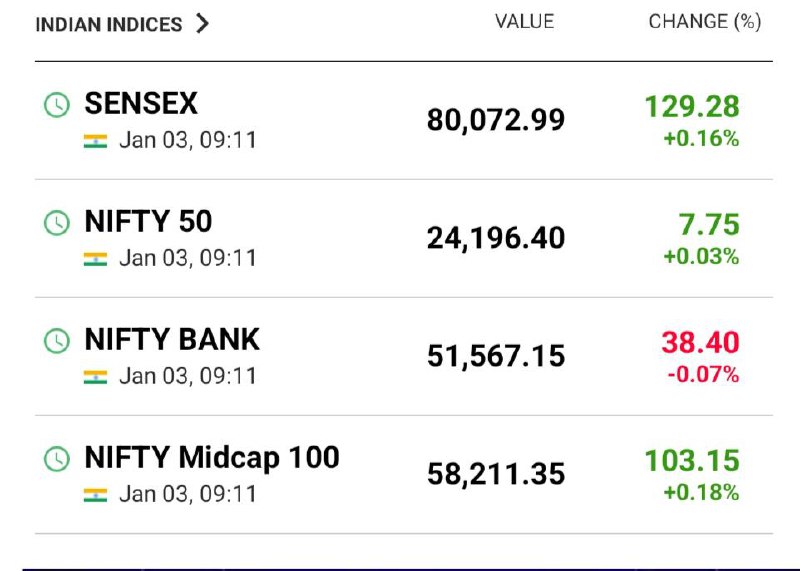Click the clock icon beside NIFTY Midcap 100

point(57,459)
